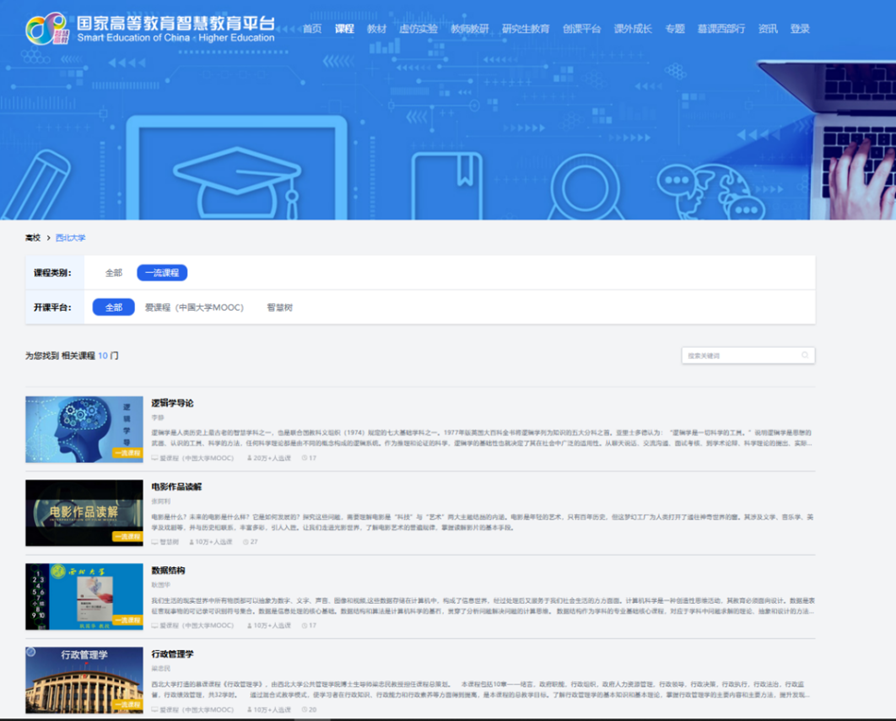Click the search magnifier icon

coord(804,355)
